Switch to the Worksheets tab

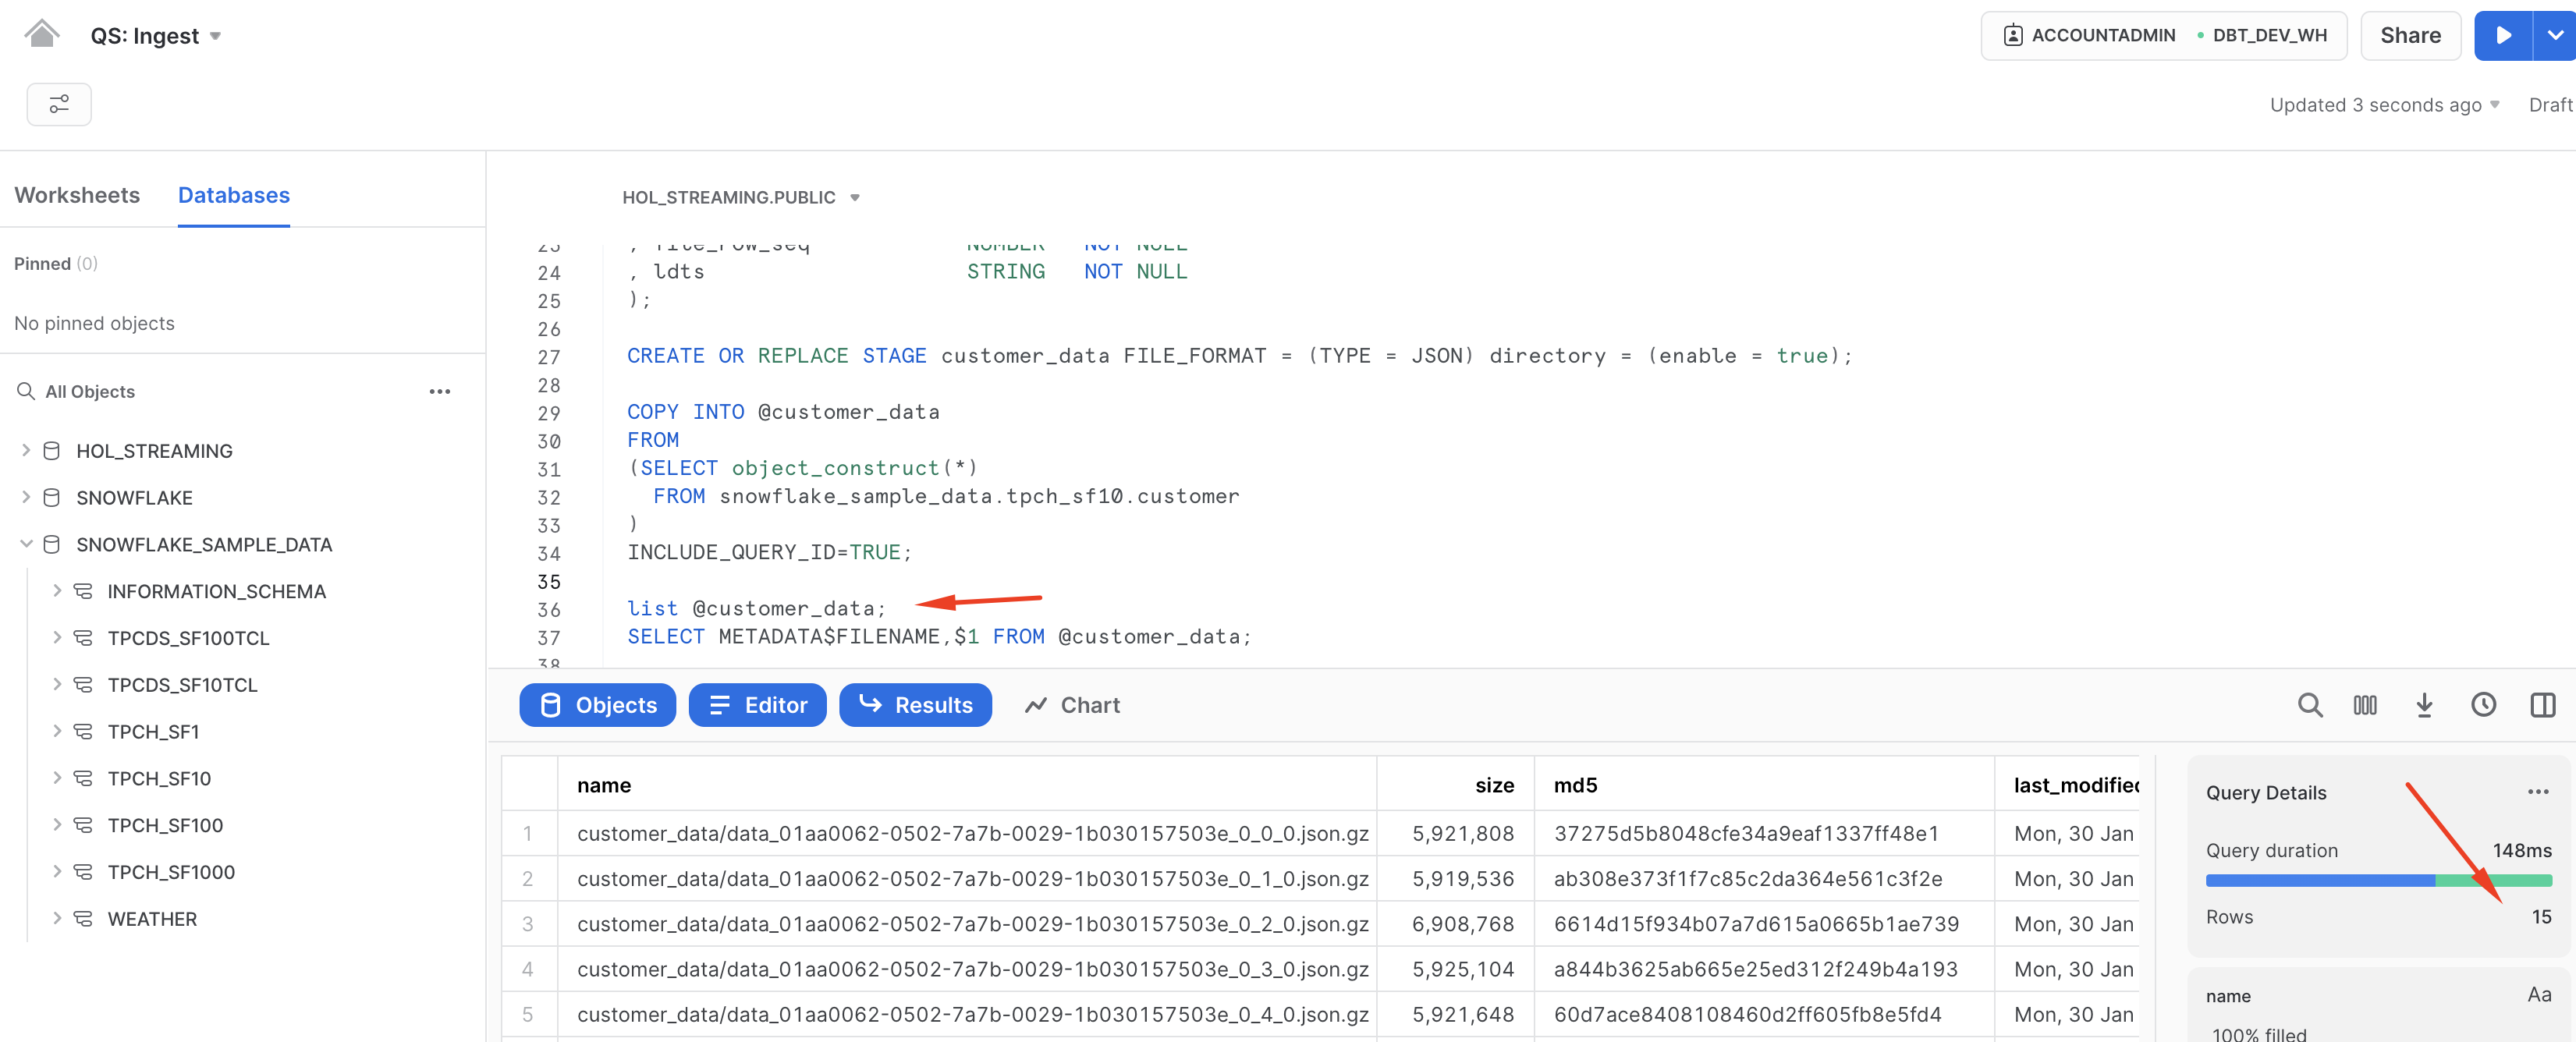point(77,195)
